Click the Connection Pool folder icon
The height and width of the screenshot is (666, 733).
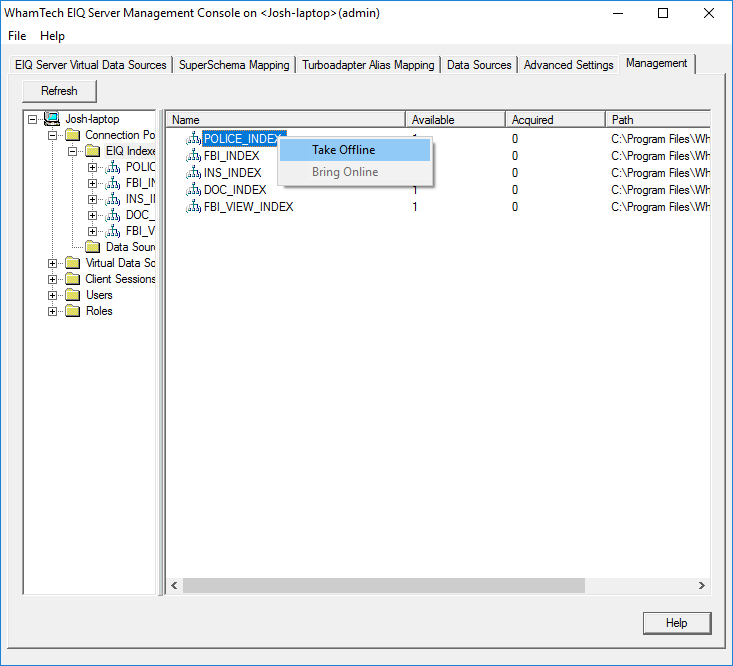point(72,135)
